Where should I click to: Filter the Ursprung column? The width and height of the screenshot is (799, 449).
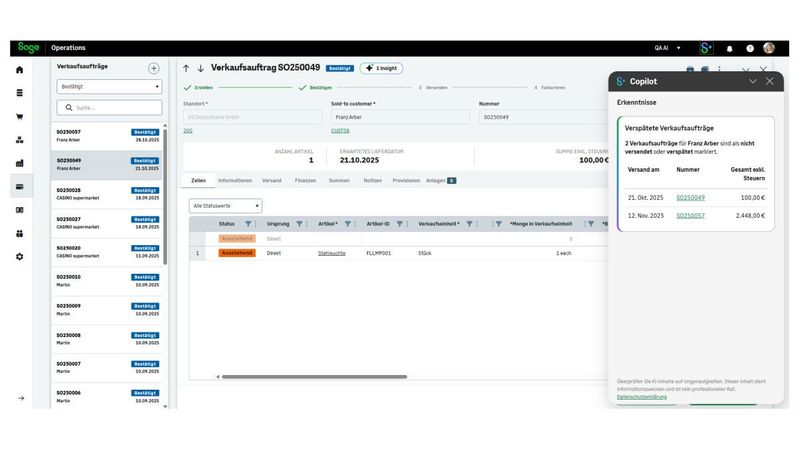[x=300, y=224]
